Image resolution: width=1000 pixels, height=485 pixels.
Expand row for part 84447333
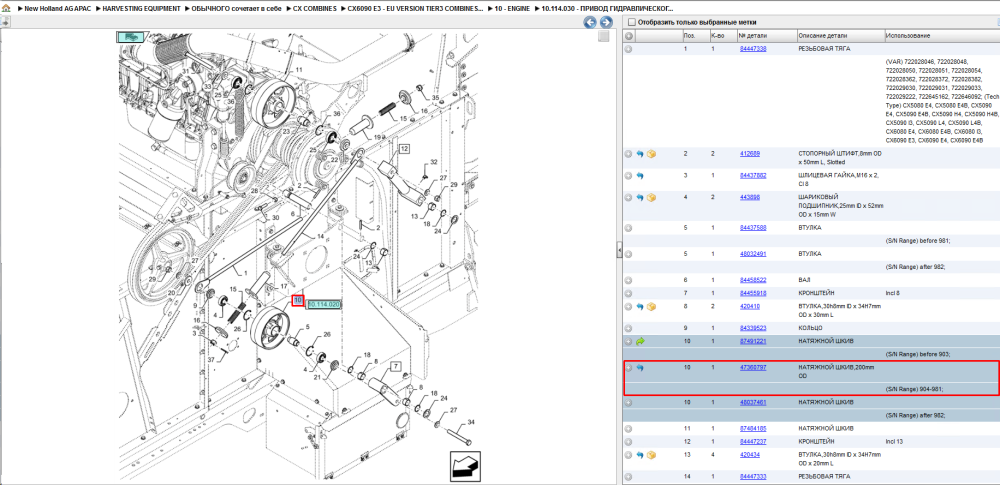628,477
